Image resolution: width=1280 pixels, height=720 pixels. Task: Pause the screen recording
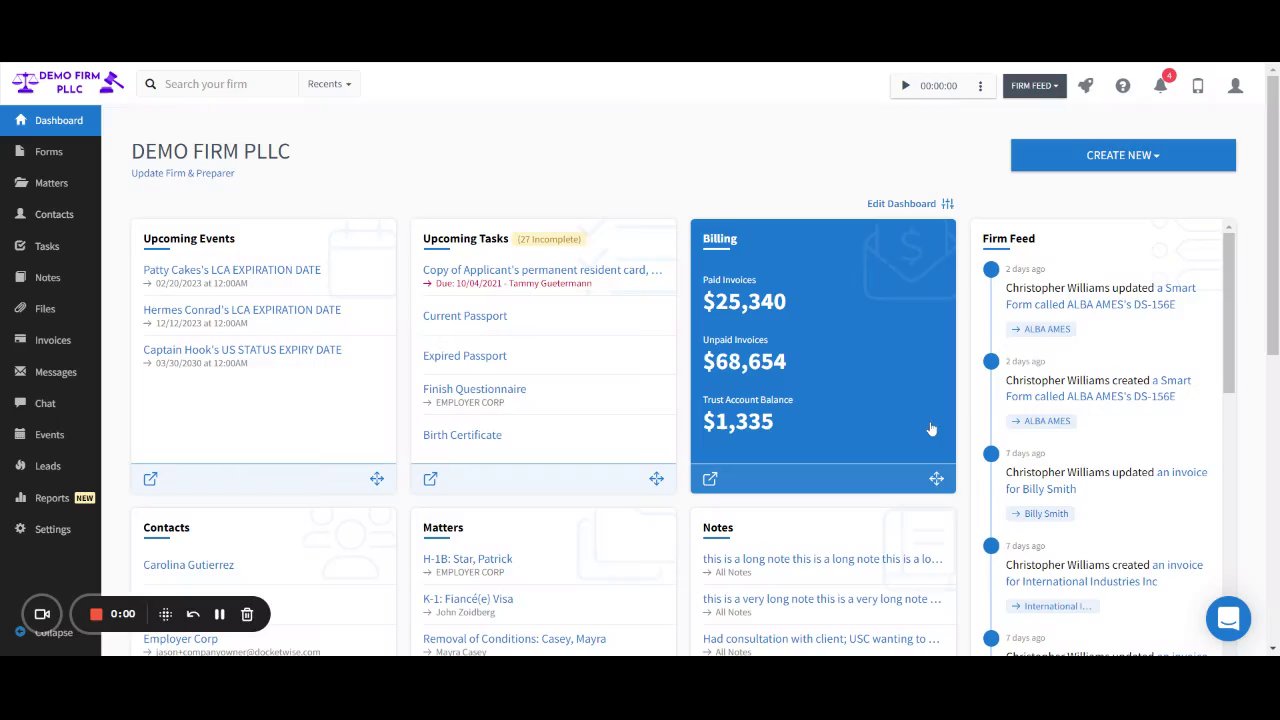[219, 614]
